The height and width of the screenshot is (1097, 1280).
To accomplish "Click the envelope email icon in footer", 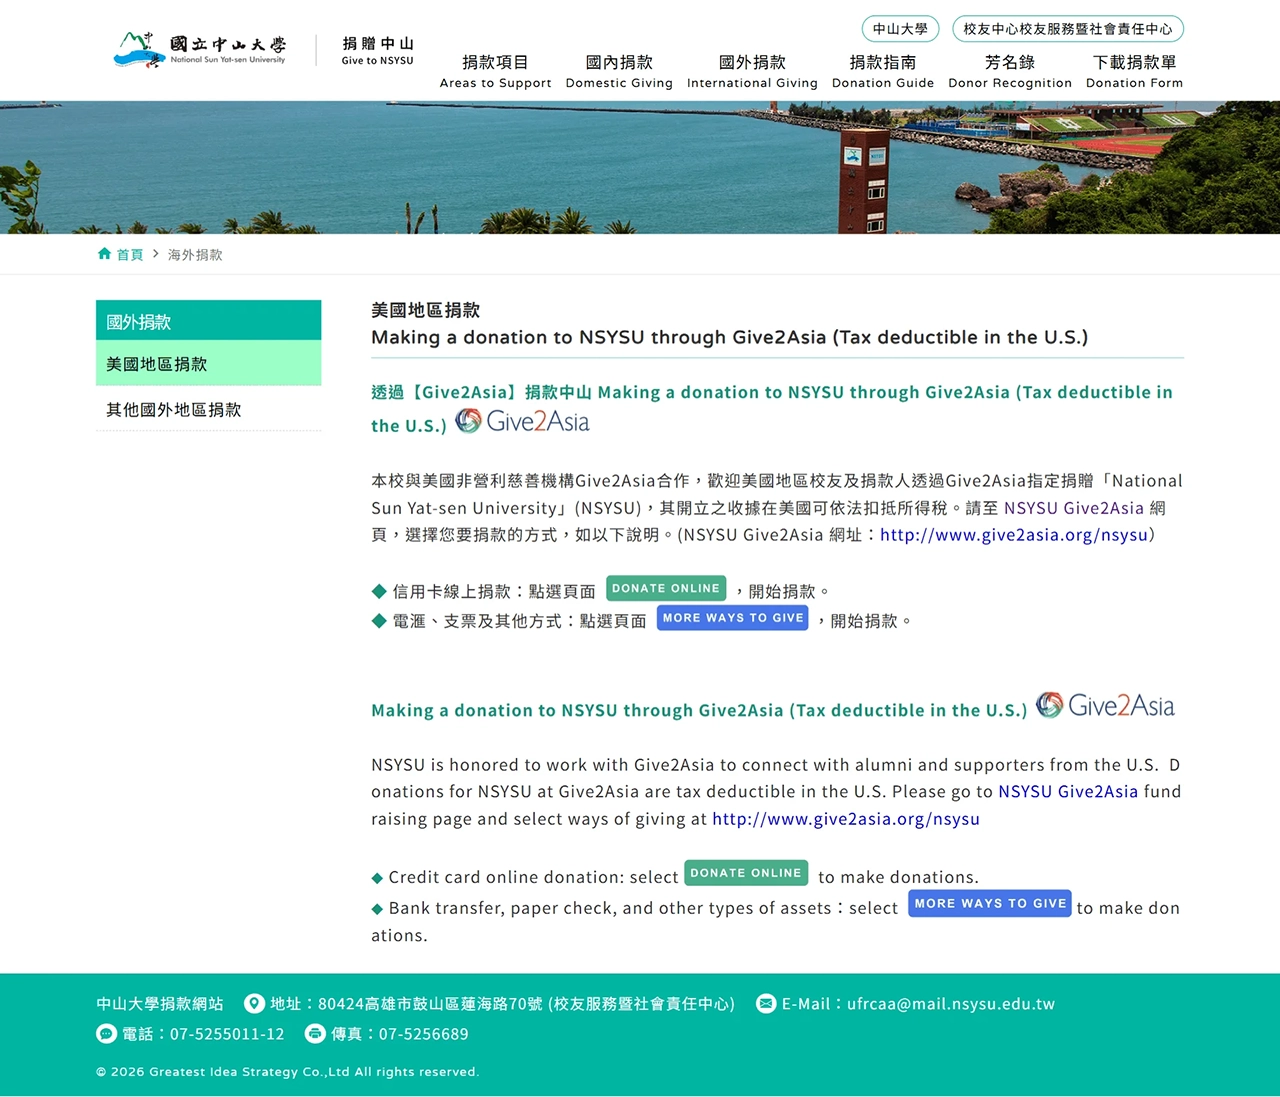I will point(766,1003).
